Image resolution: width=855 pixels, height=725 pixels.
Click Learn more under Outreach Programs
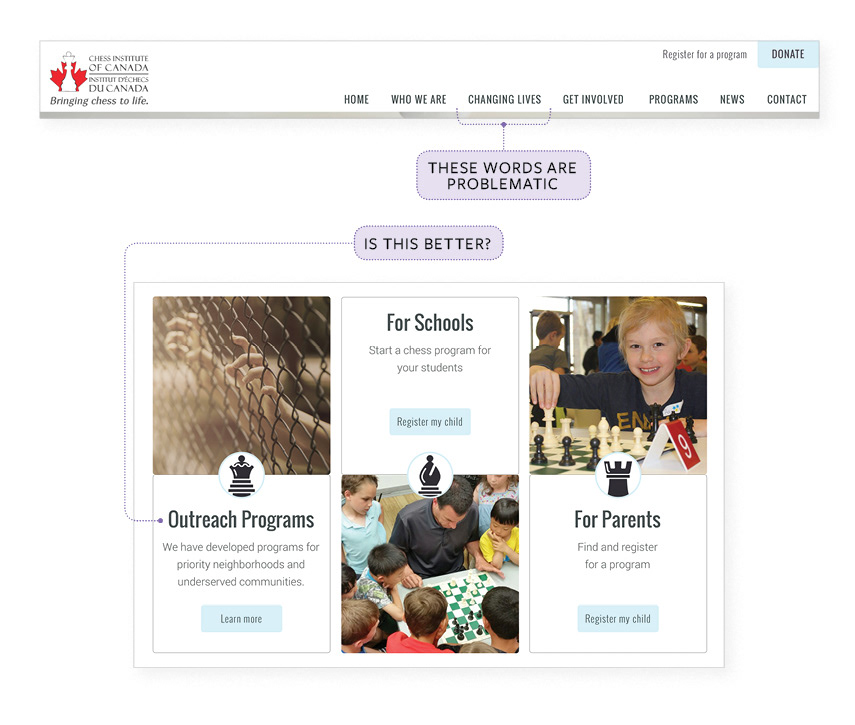click(241, 619)
